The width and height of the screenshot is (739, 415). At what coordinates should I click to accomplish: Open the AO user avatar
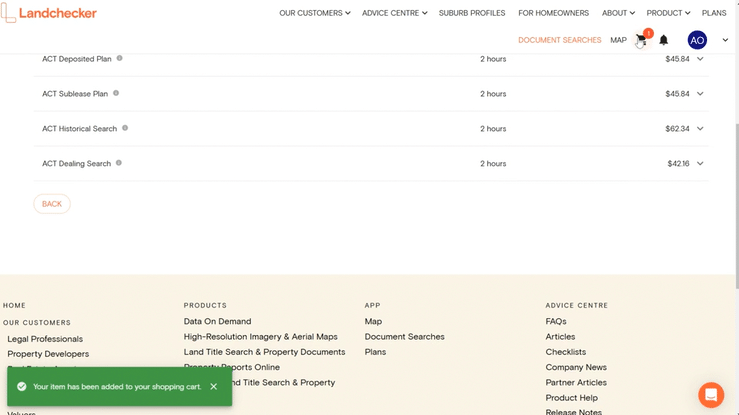[x=697, y=40]
